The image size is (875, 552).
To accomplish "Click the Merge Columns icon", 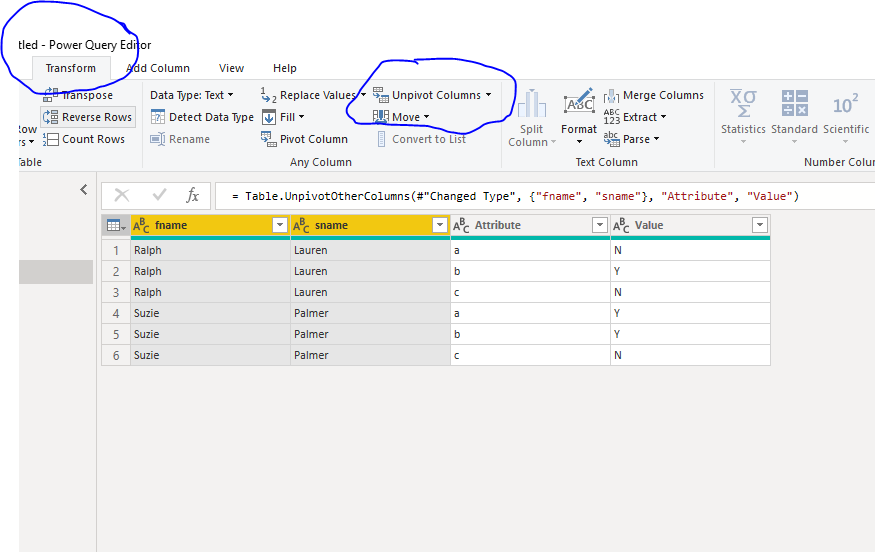I will click(x=612, y=95).
